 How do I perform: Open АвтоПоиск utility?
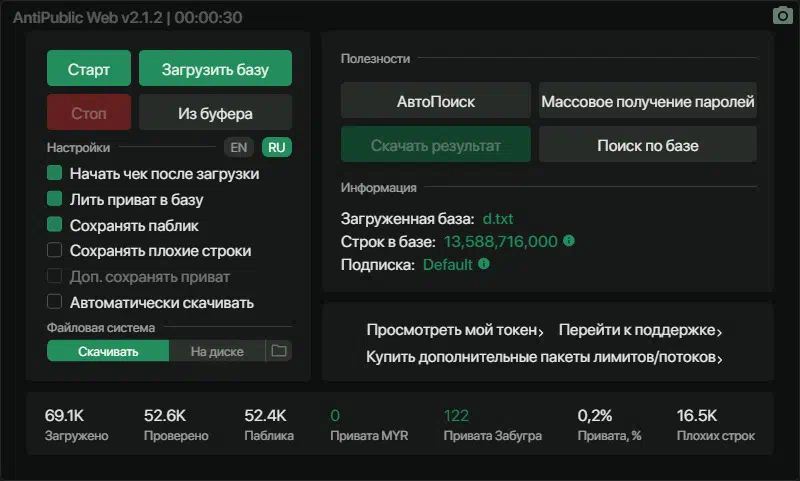436,100
